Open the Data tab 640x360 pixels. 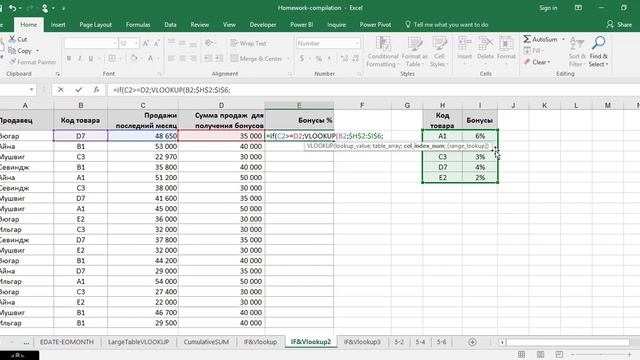170,24
